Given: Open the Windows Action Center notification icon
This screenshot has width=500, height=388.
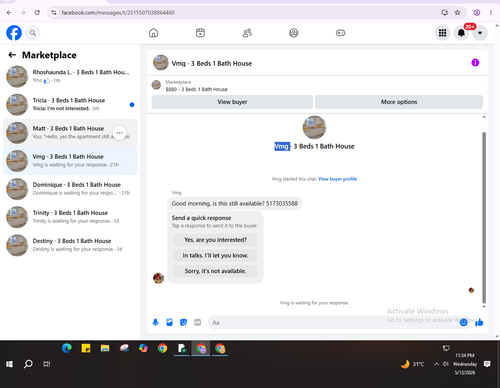Looking at the screenshot, I should (x=487, y=364).
